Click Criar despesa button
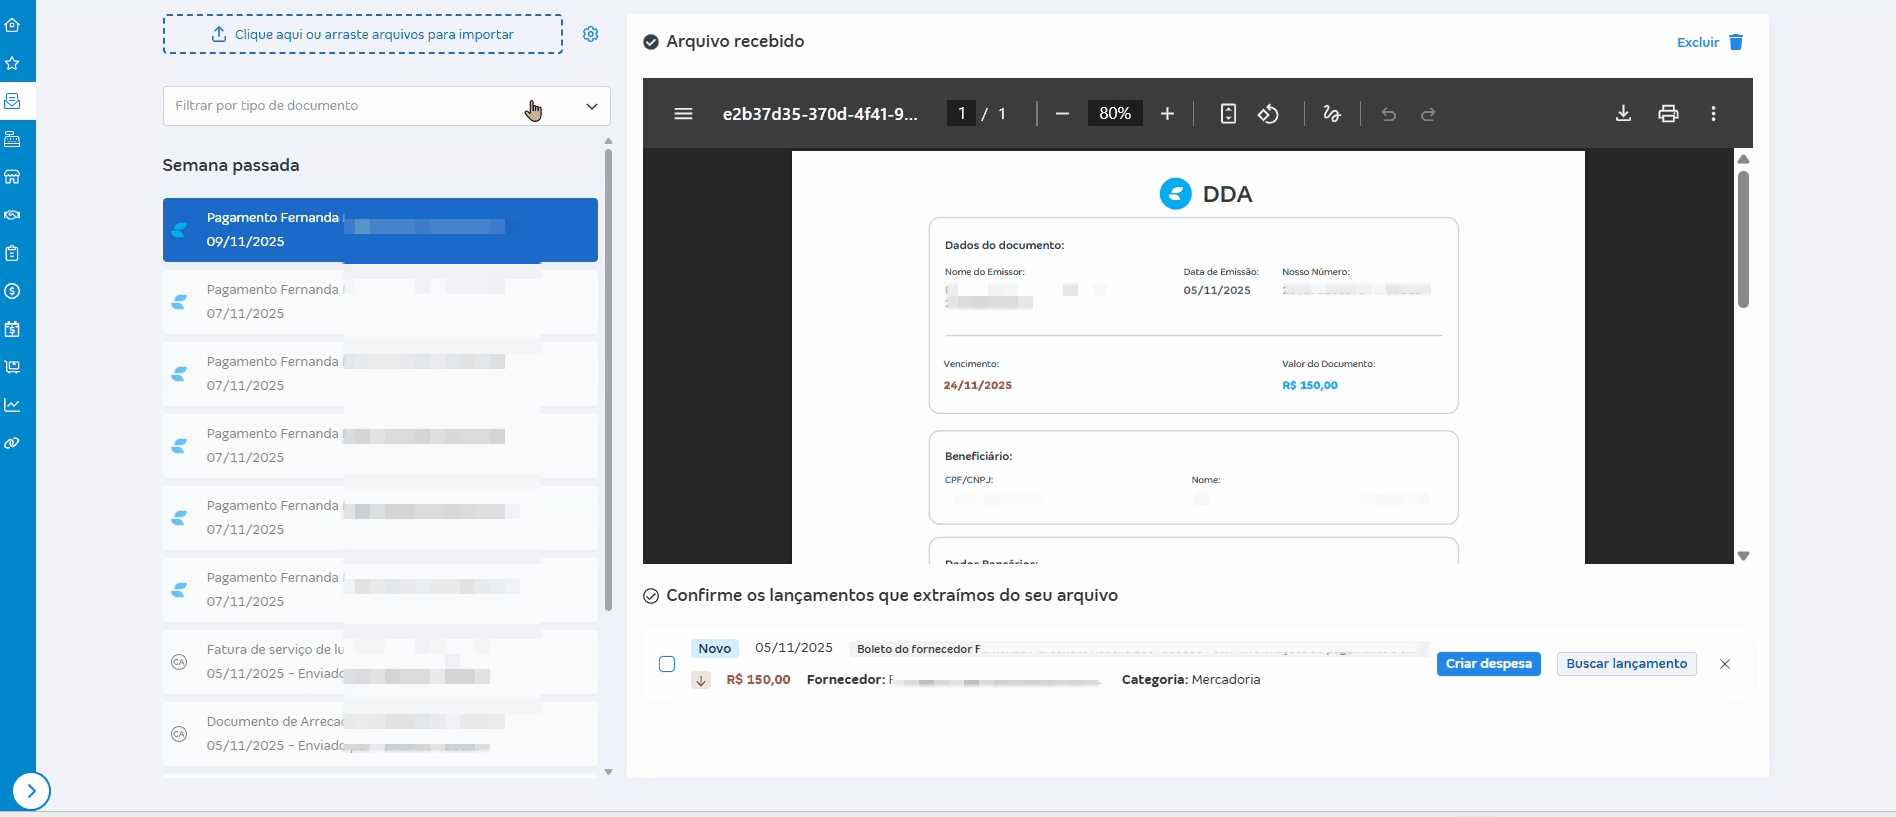 (x=1488, y=664)
